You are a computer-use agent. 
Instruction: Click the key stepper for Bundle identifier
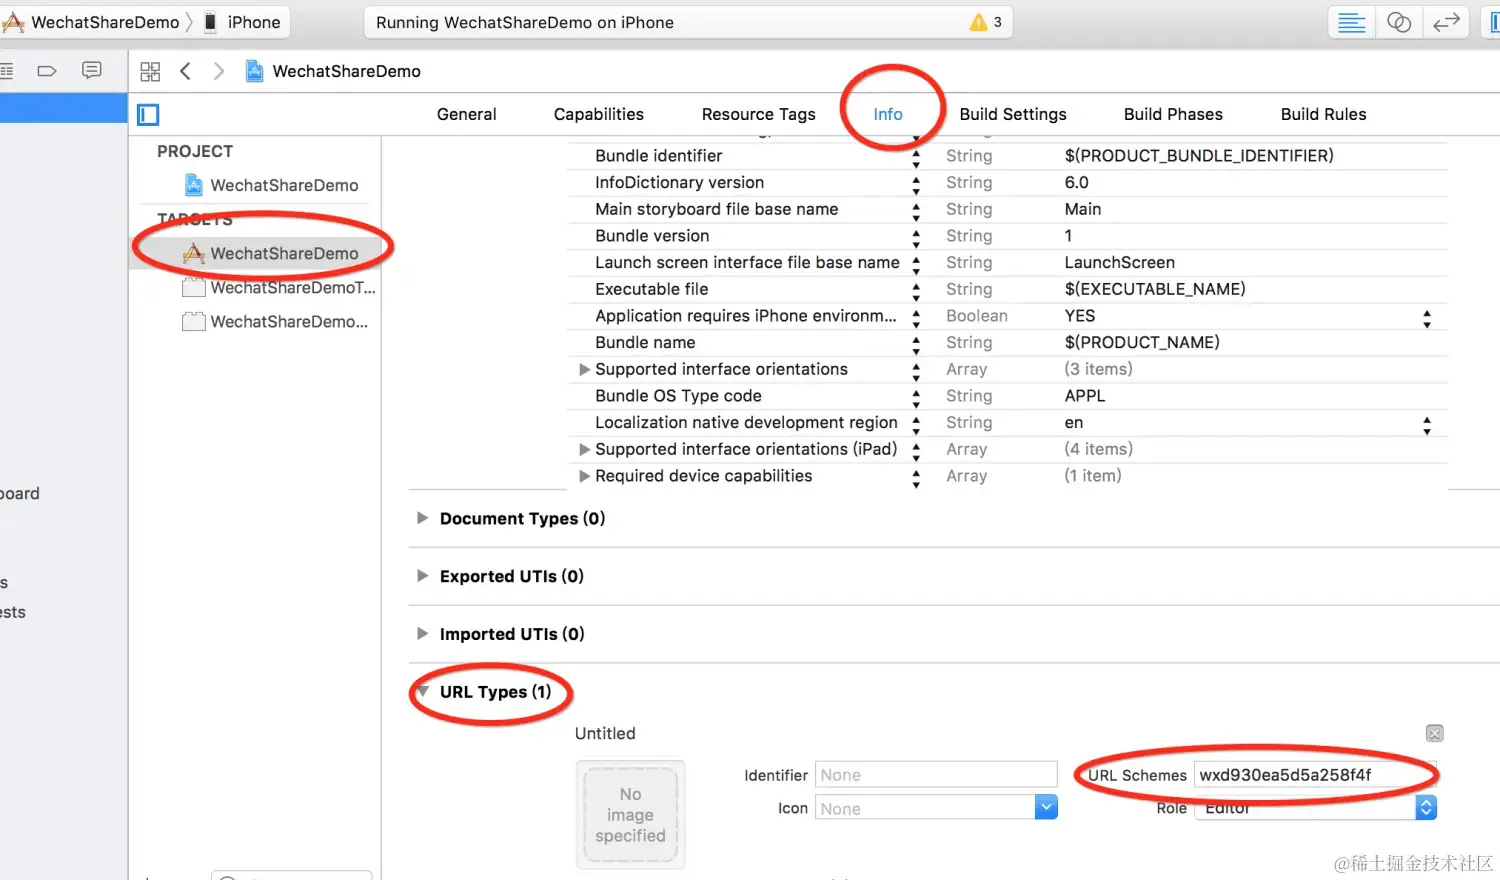click(916, 157)
